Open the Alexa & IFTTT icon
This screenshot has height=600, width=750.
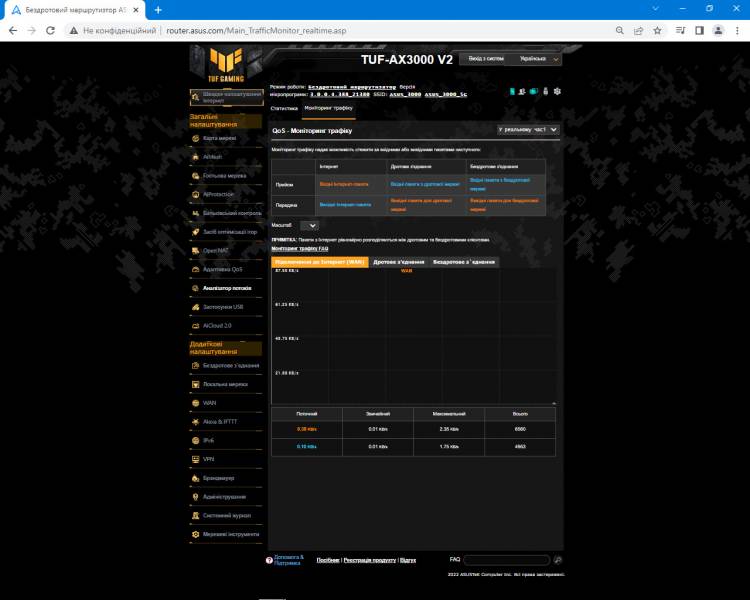tap(195, 422)
